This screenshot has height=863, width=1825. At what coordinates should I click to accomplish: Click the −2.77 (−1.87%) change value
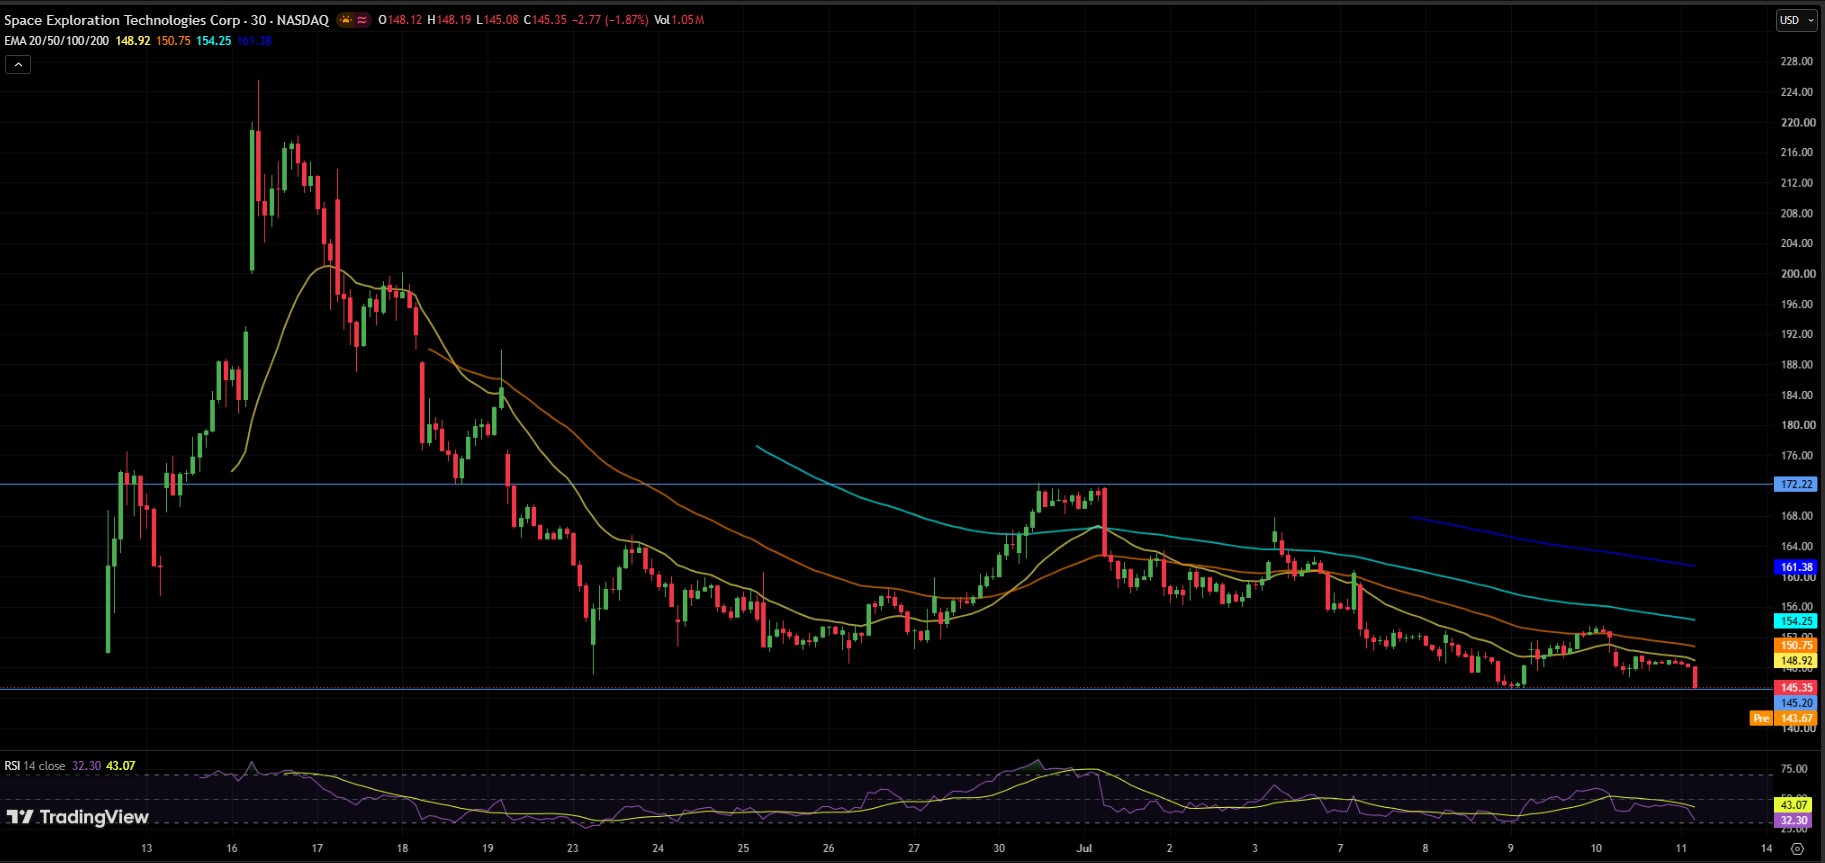[x=611, y=20]
